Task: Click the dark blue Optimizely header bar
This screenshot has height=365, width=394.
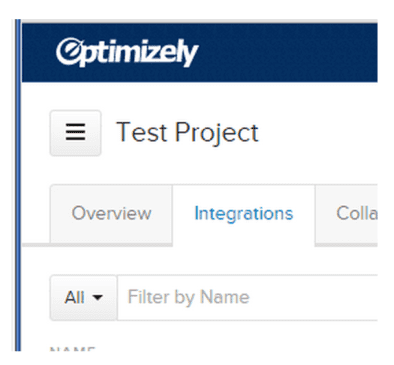Action: [200, 53]
